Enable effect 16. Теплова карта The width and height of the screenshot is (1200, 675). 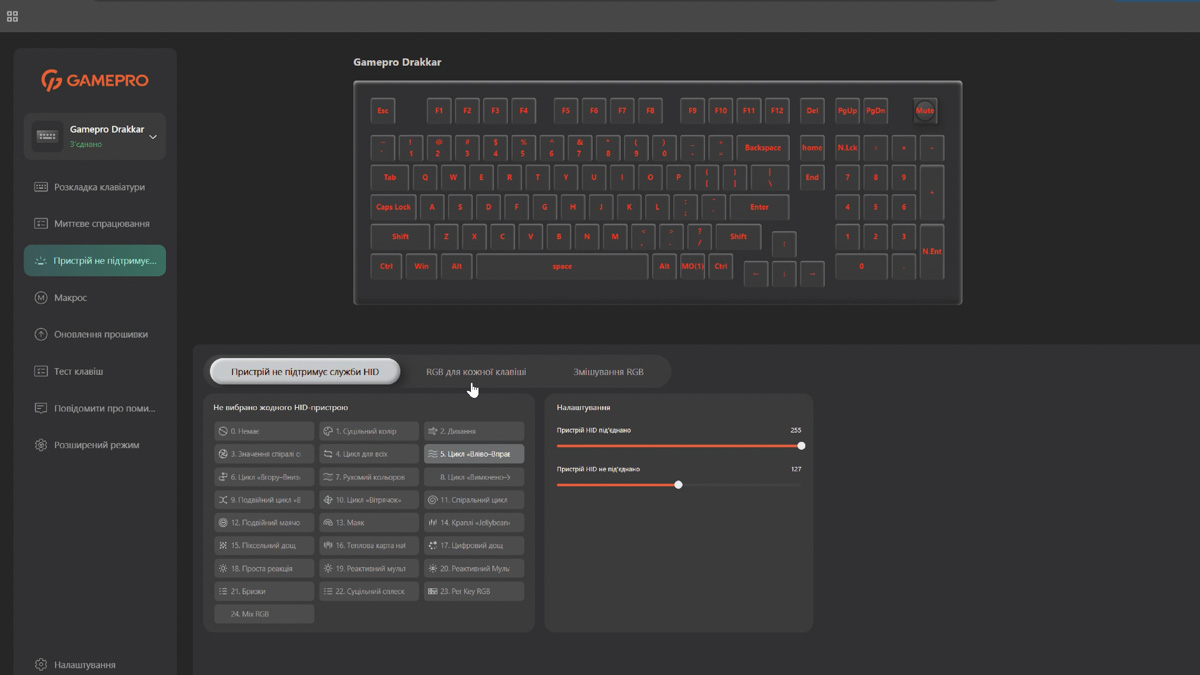point(369,546)
